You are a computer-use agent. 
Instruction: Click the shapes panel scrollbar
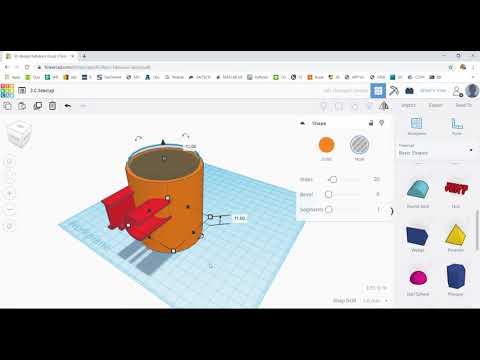point(477,230)
